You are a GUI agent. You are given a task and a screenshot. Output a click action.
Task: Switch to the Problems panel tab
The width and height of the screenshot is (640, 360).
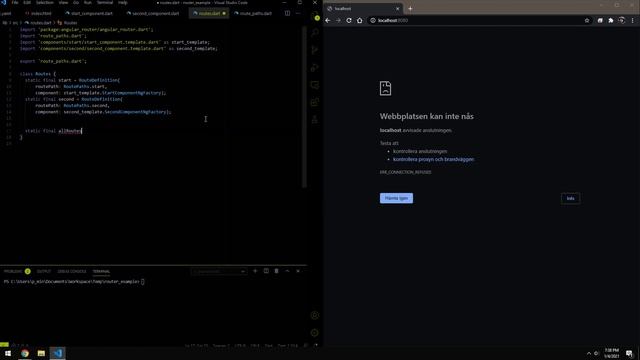(x=17, y=271)
